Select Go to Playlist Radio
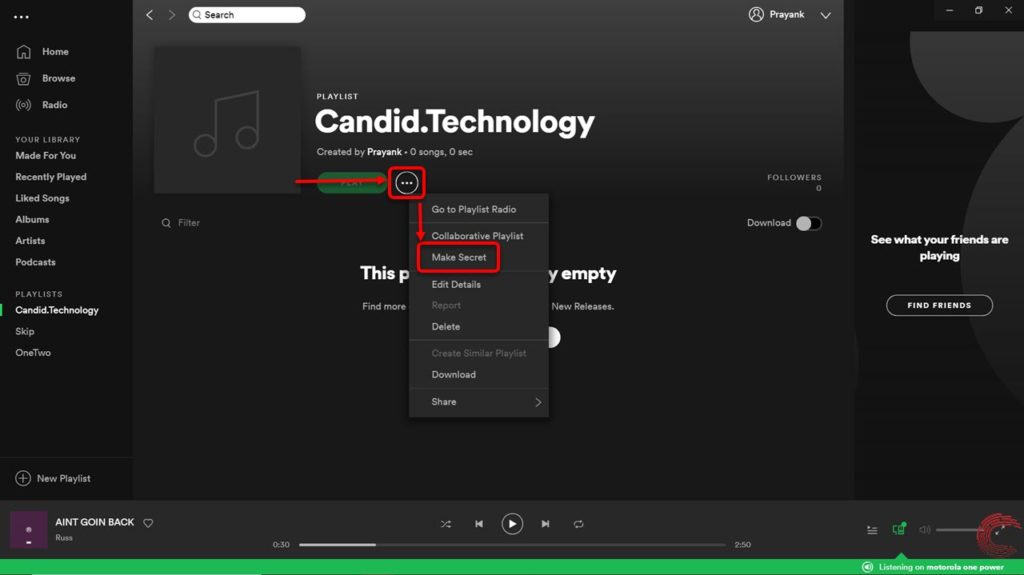Viewport: 1024px width, 575px height. pos(479,210)
